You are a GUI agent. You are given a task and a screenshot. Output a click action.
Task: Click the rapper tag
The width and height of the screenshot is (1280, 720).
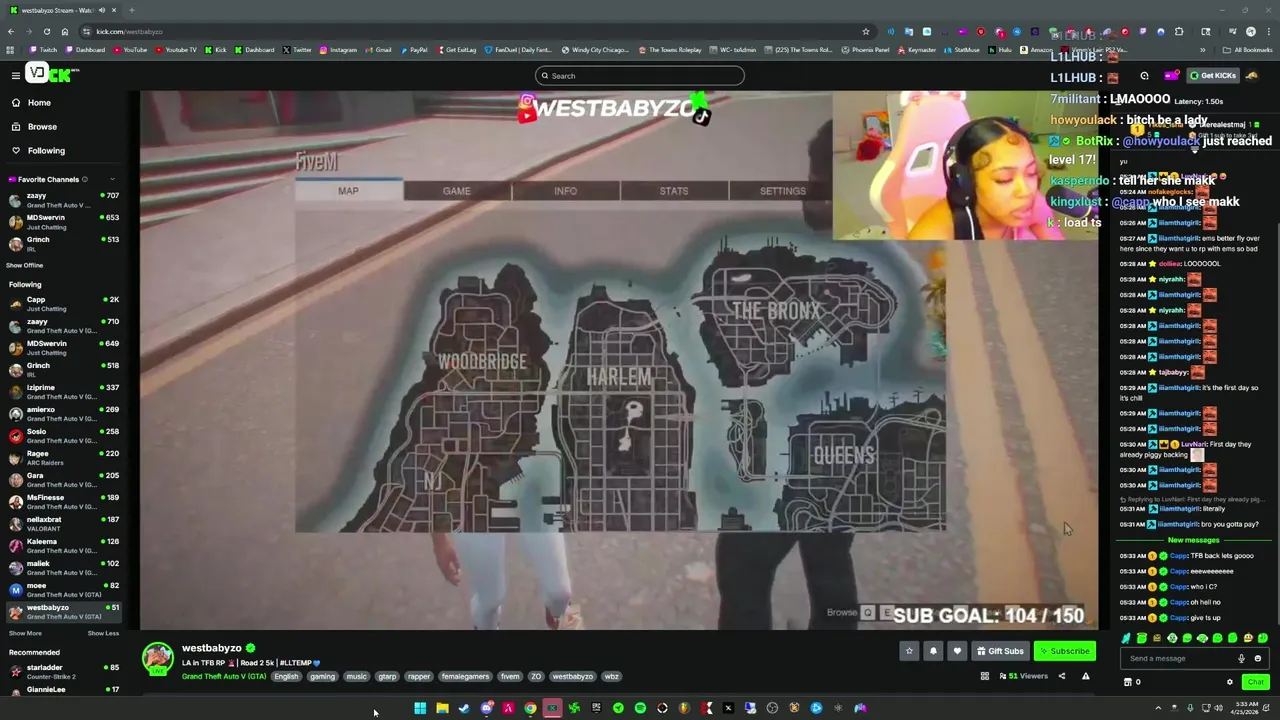[419, 677]
